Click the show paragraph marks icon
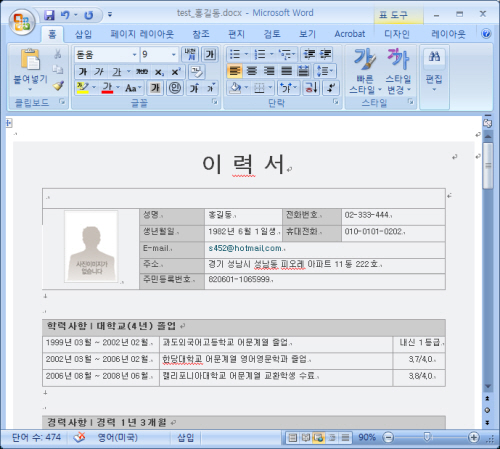The height and width of the screenshot is (449, 500). point(331,88)
